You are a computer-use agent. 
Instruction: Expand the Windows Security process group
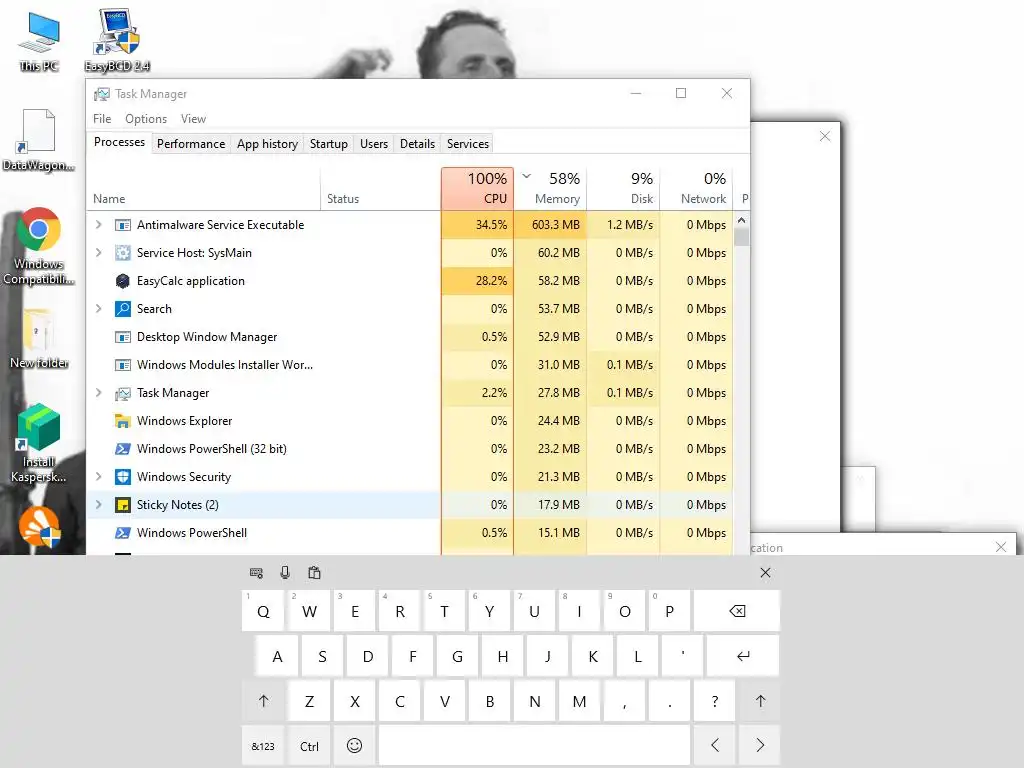pyautogui.click(x=99, y=477)
